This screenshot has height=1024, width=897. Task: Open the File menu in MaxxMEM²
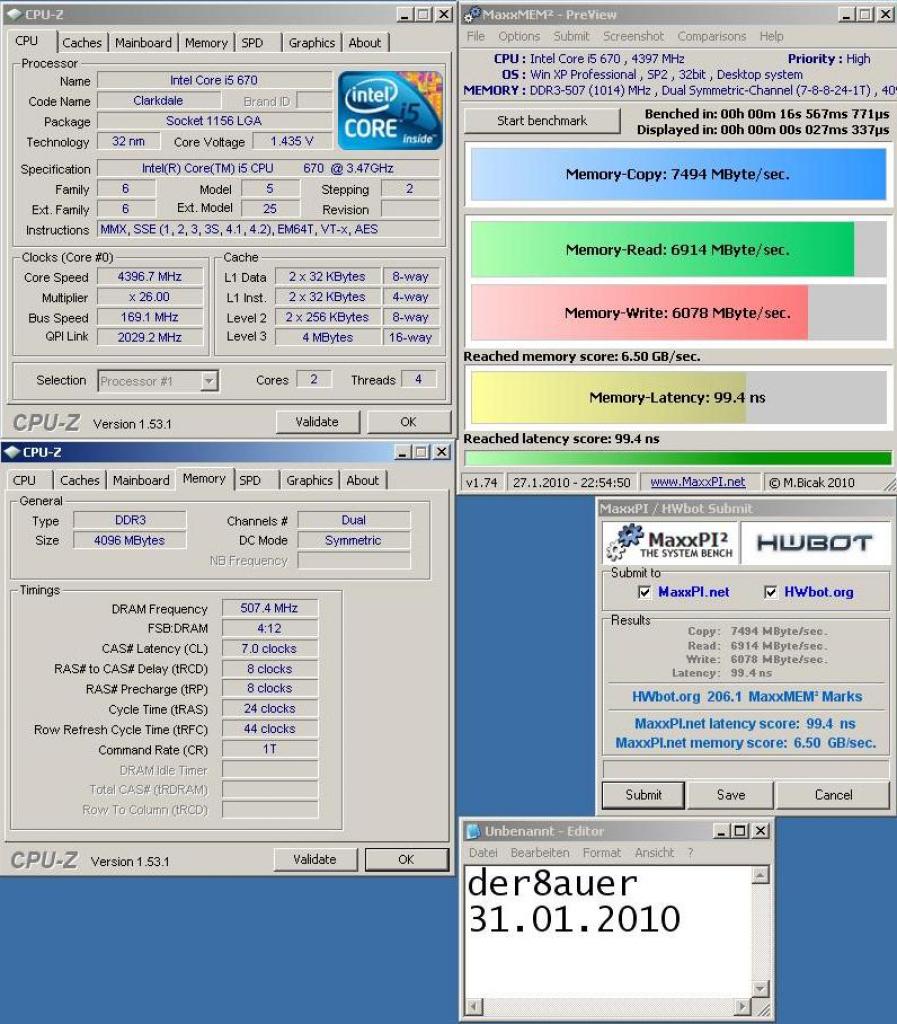tap(475, 37)
